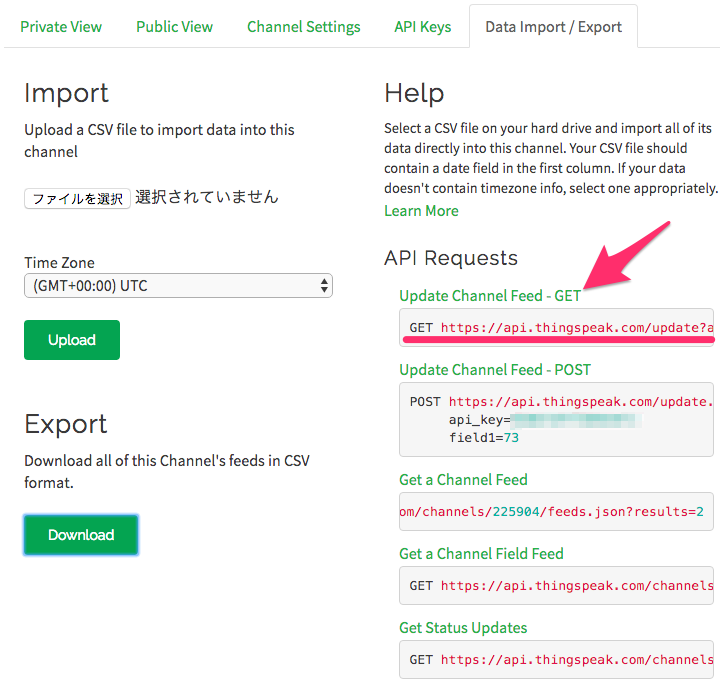The image size is (720, 681).
Task: Click the POST update URL line
Action: (x=561, y=402)
